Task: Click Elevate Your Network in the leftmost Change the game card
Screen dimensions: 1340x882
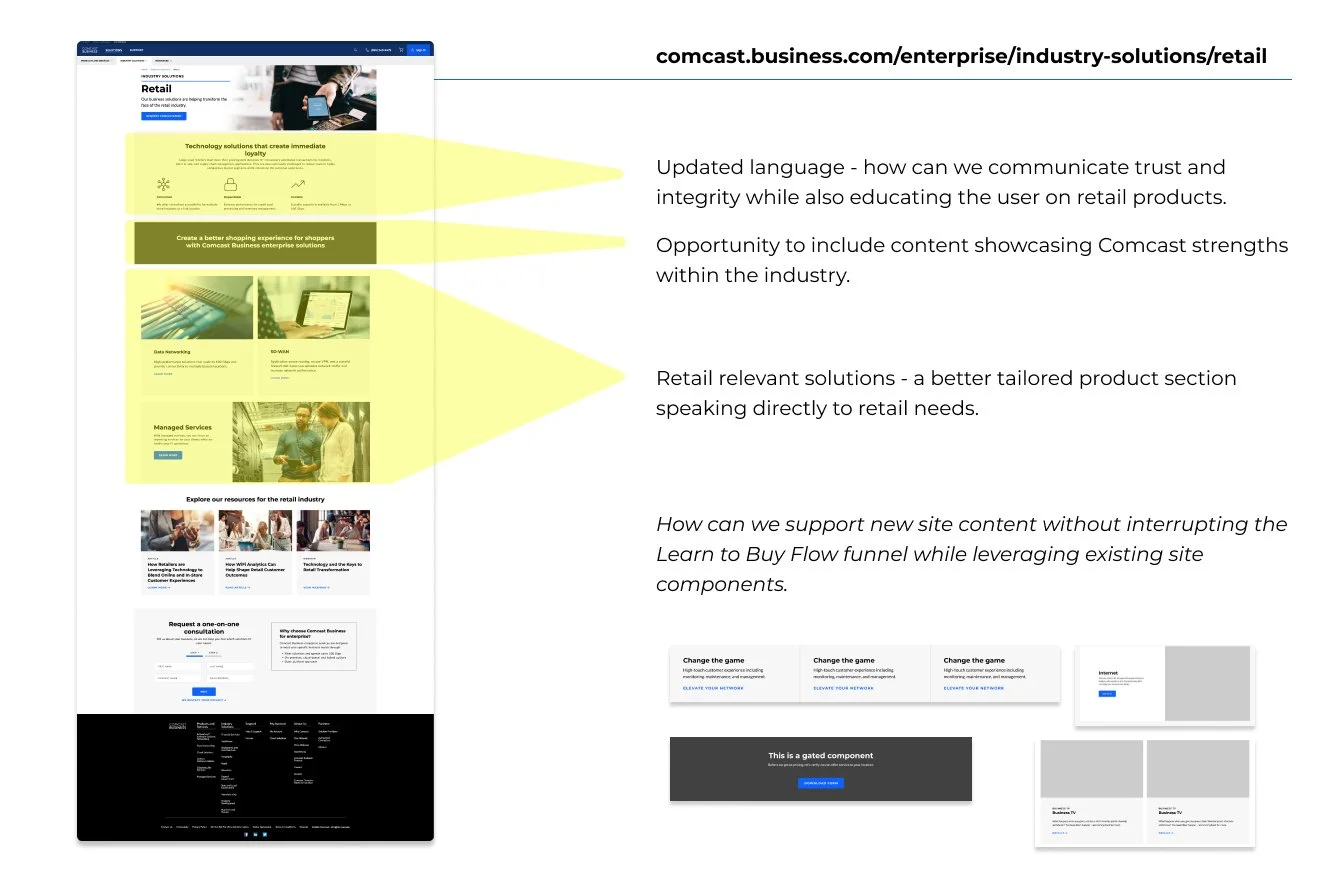Action: coord(713,688)
